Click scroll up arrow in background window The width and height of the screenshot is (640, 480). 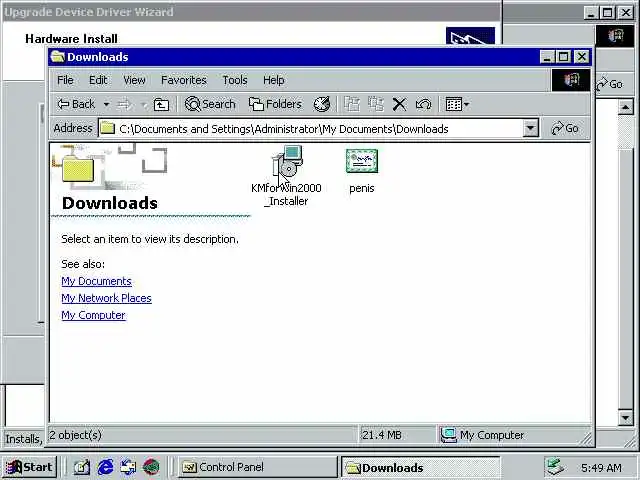625,107
